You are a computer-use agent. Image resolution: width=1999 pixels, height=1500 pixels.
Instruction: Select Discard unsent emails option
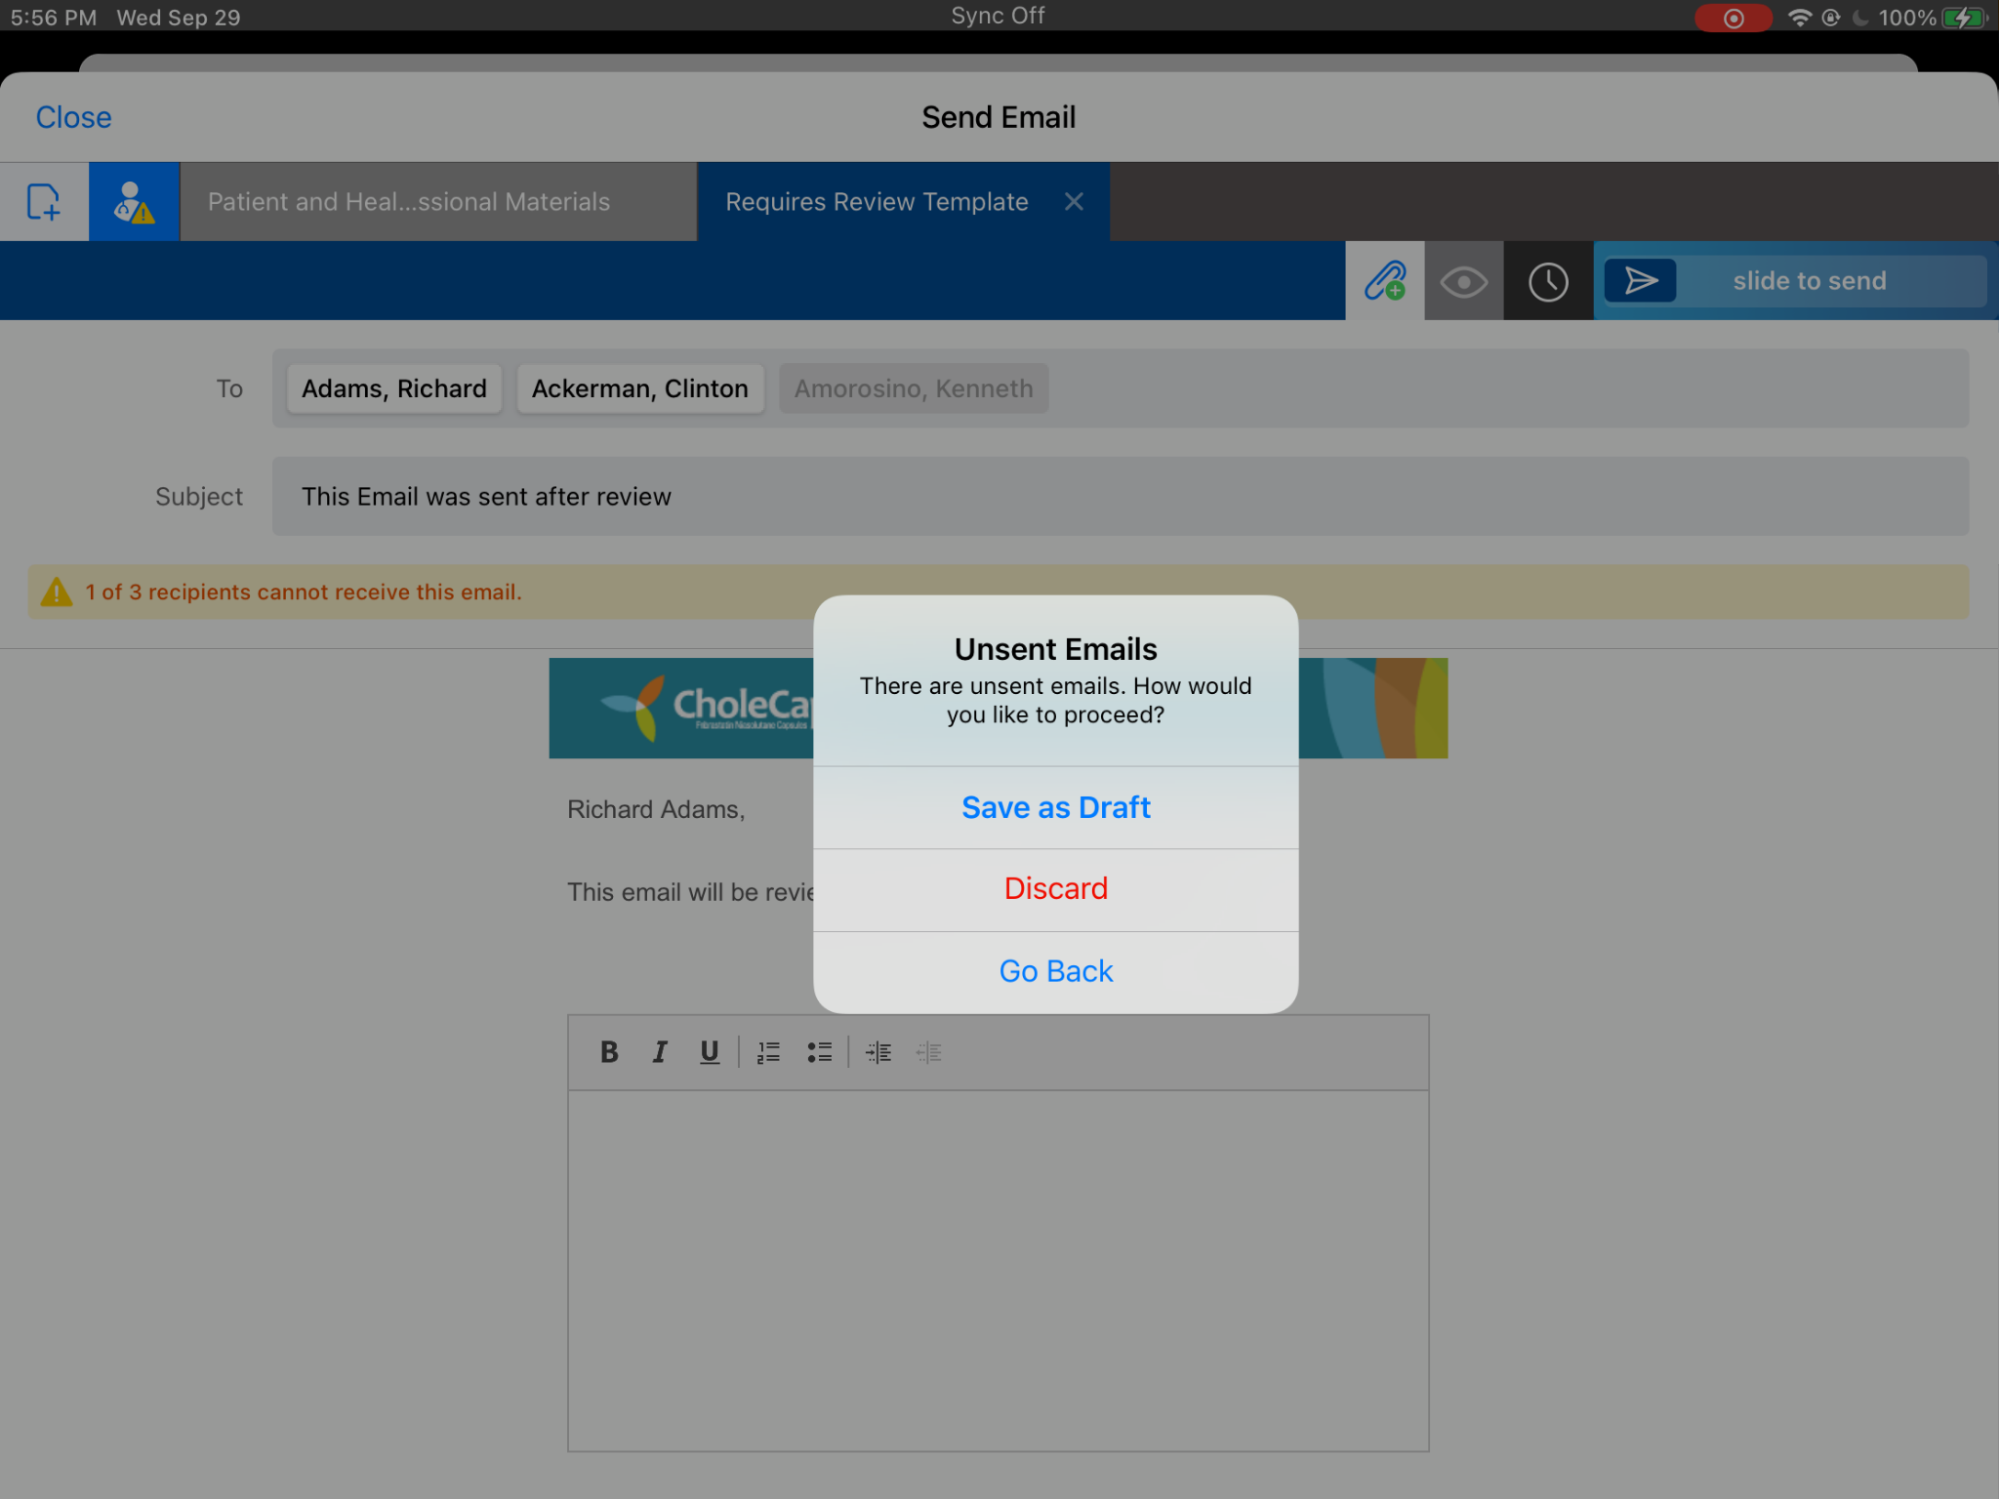[1055, 889]
